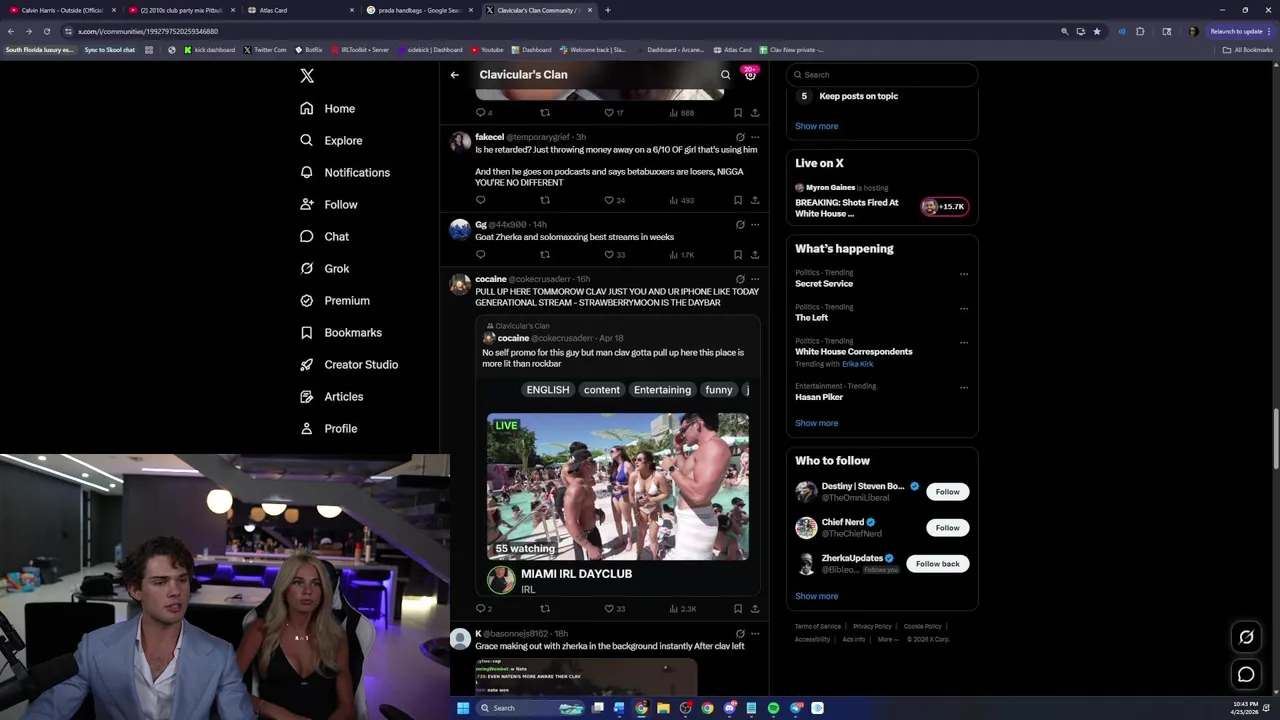
Task: Reply to the fakecel post
Action: 480,200
